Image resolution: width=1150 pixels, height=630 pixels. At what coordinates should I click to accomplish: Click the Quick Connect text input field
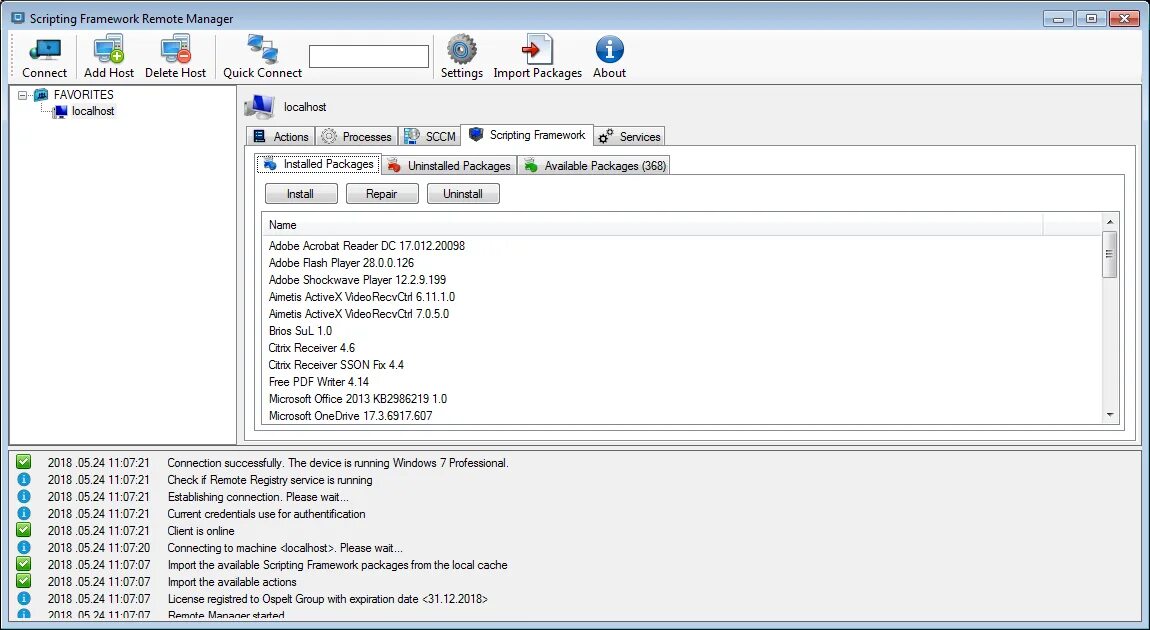[369, 56]
